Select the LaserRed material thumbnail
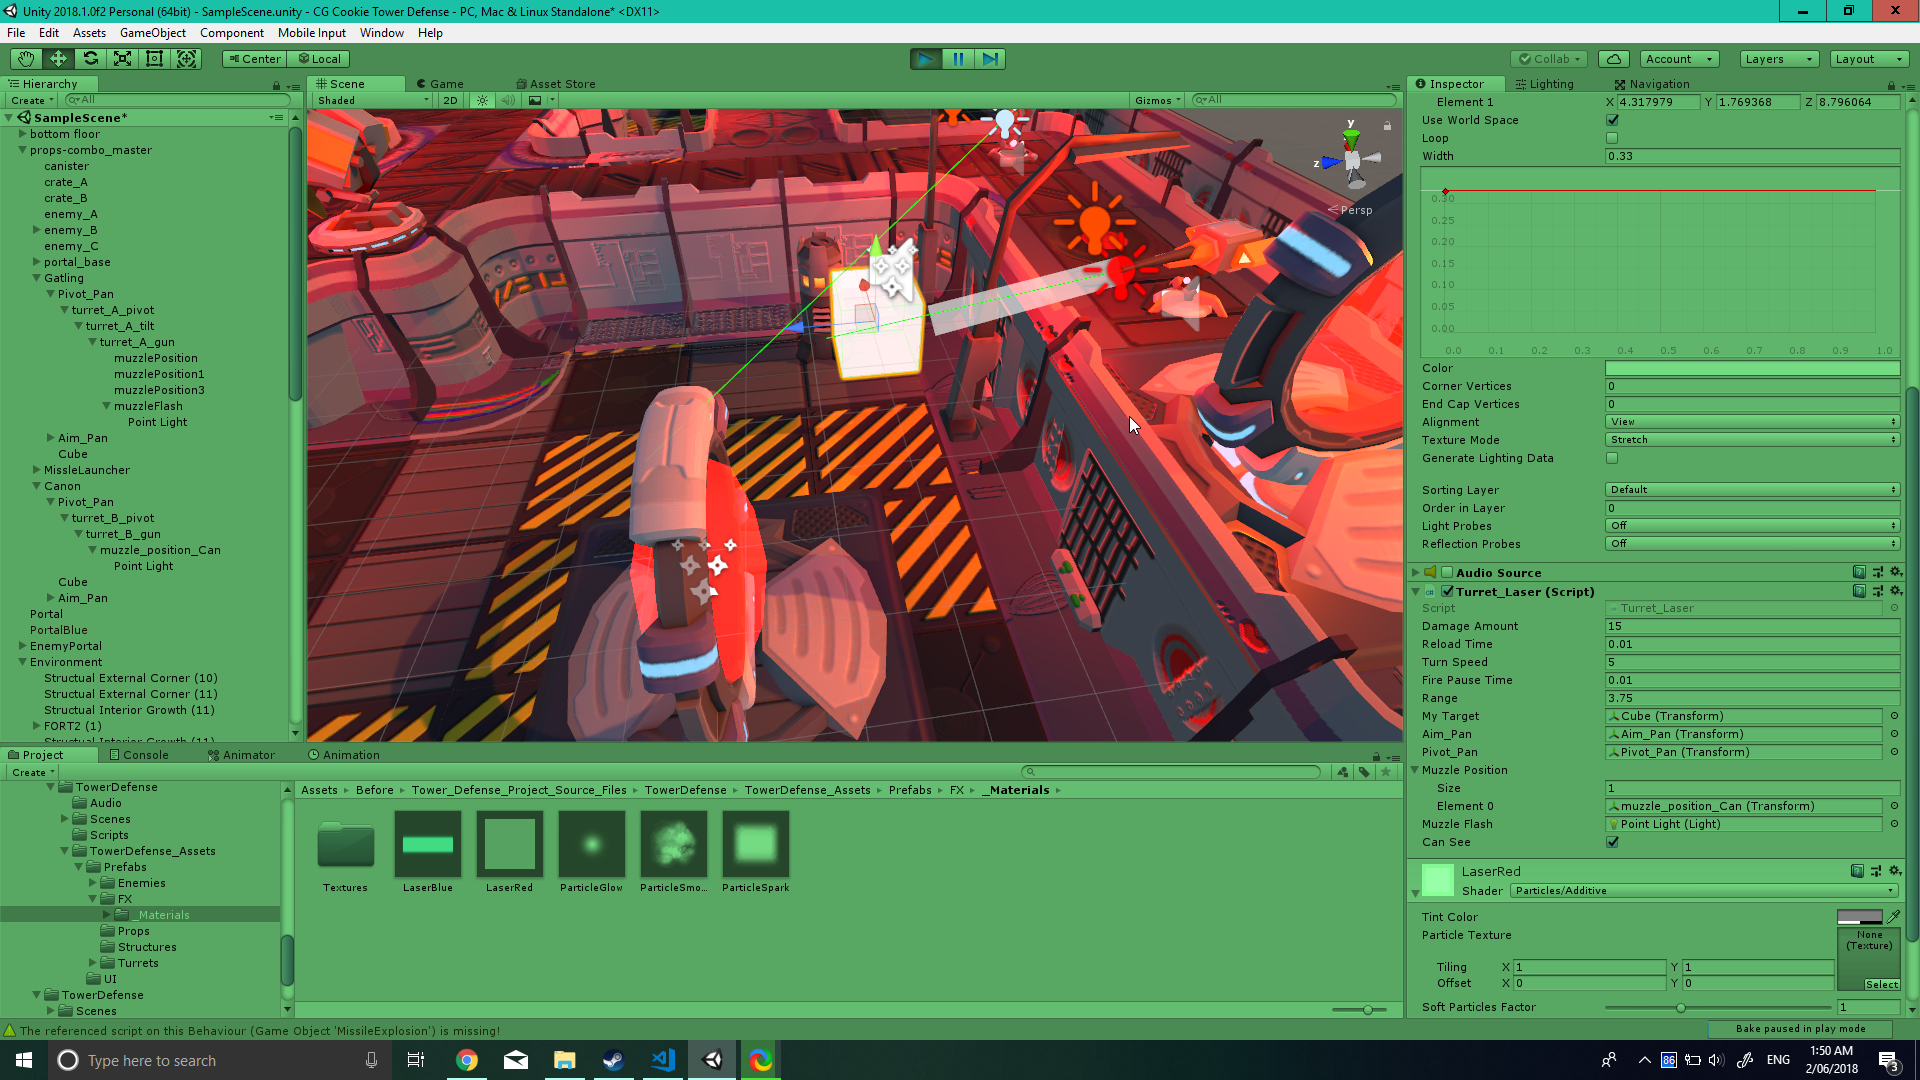1920x1080 pixels. click(509, 845)
